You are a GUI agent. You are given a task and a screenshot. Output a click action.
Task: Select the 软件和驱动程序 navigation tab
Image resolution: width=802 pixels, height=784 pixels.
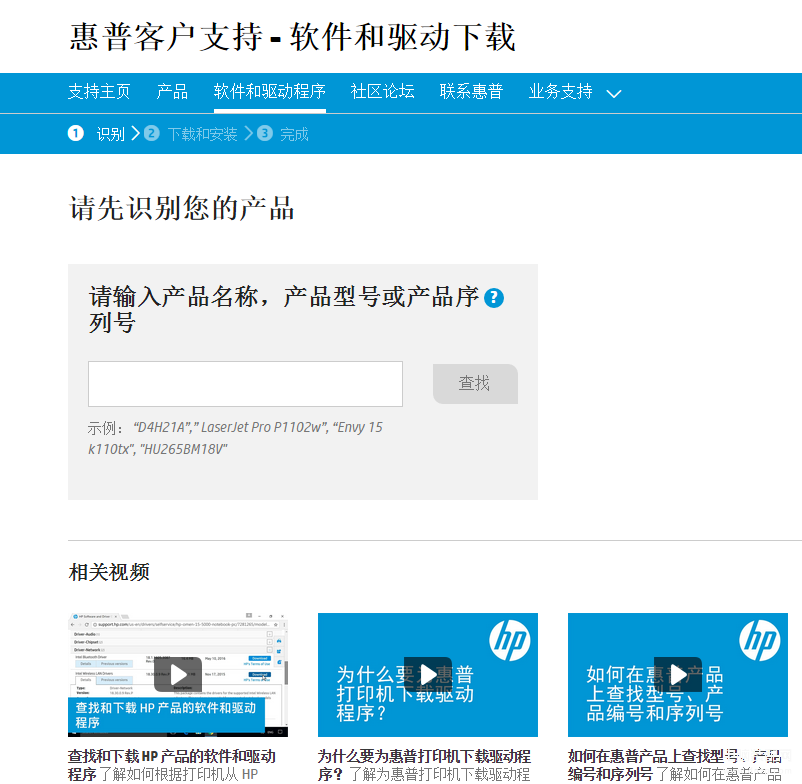coord(270,92)
